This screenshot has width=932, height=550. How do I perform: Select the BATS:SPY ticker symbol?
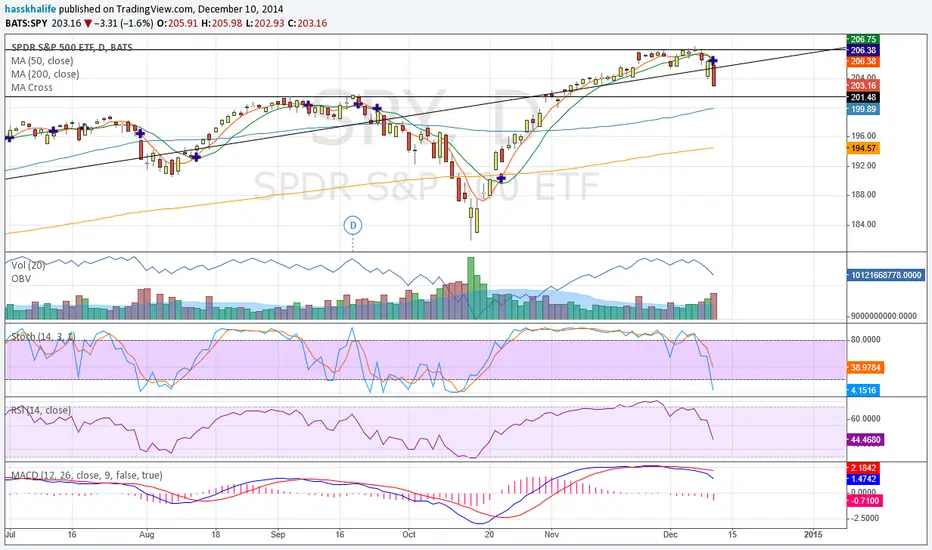[27, 24]
